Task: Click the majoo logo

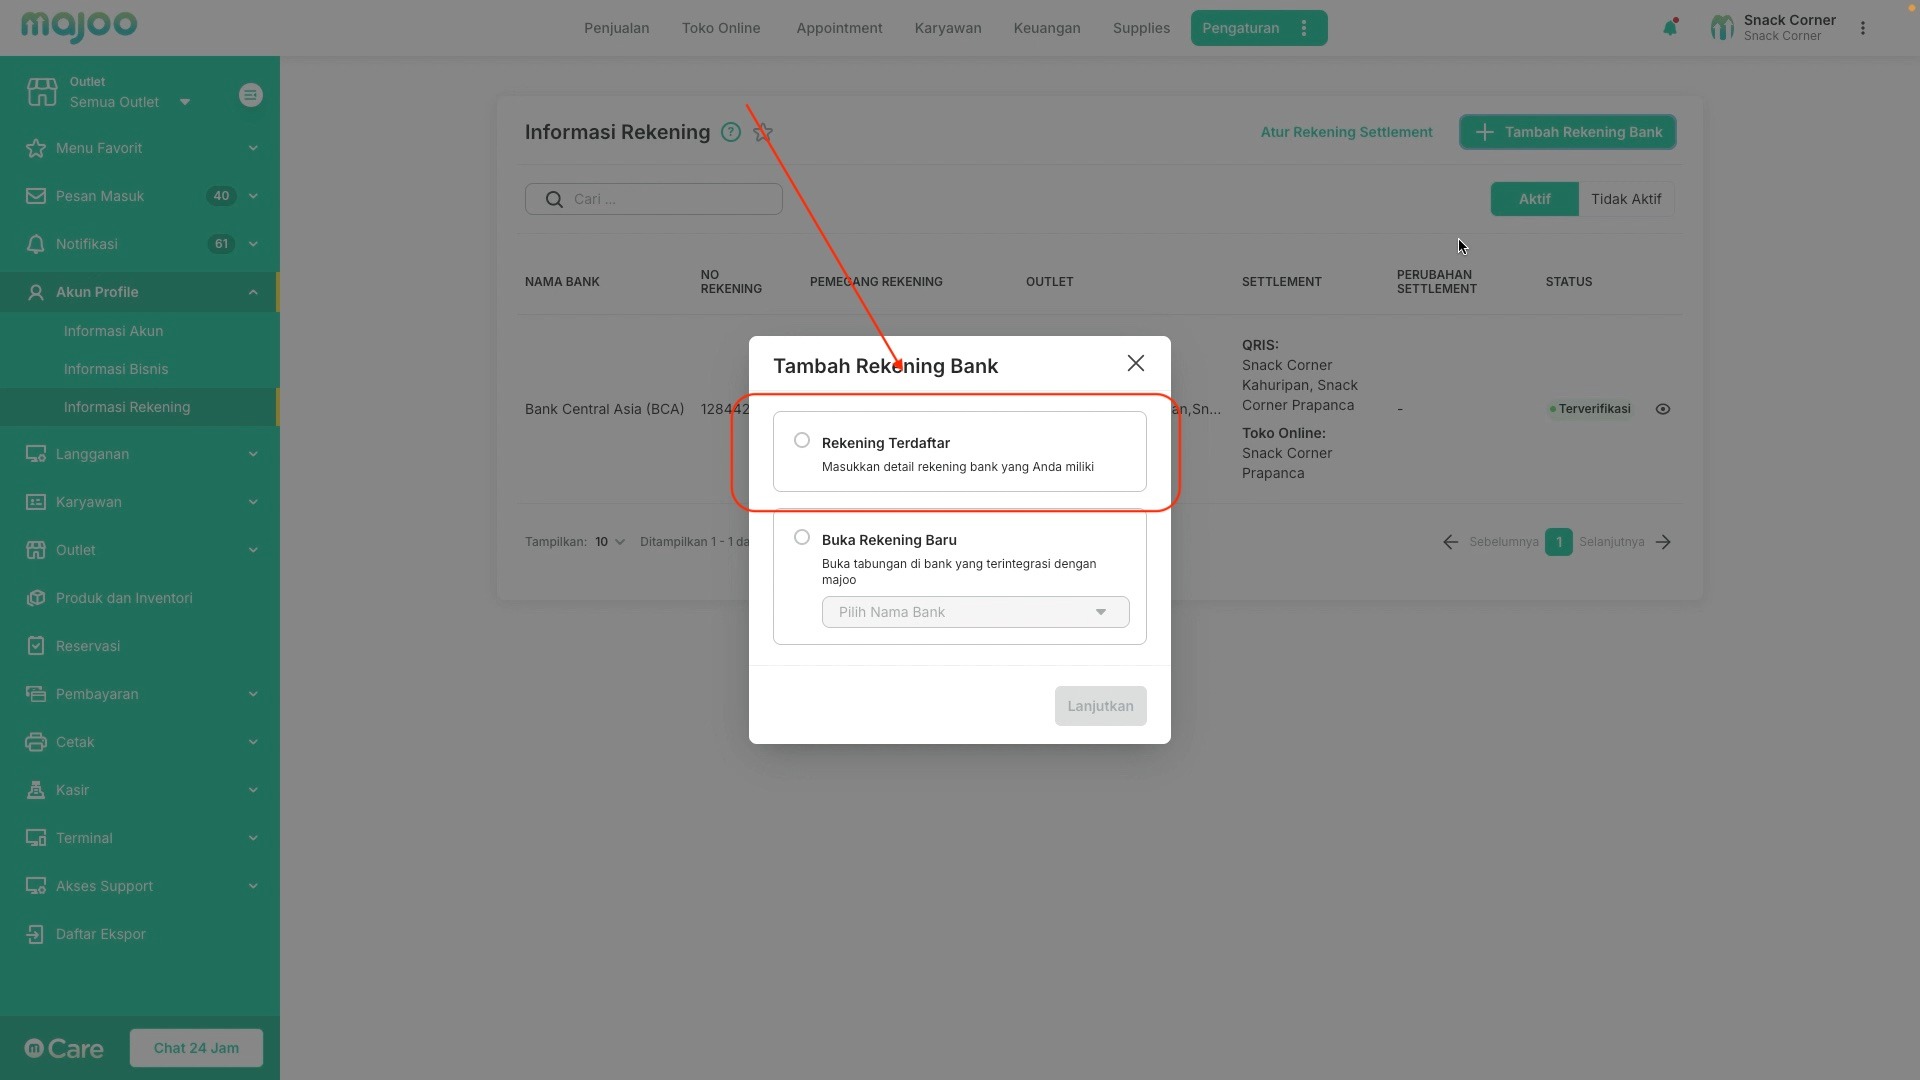Action: pos(79,26)
